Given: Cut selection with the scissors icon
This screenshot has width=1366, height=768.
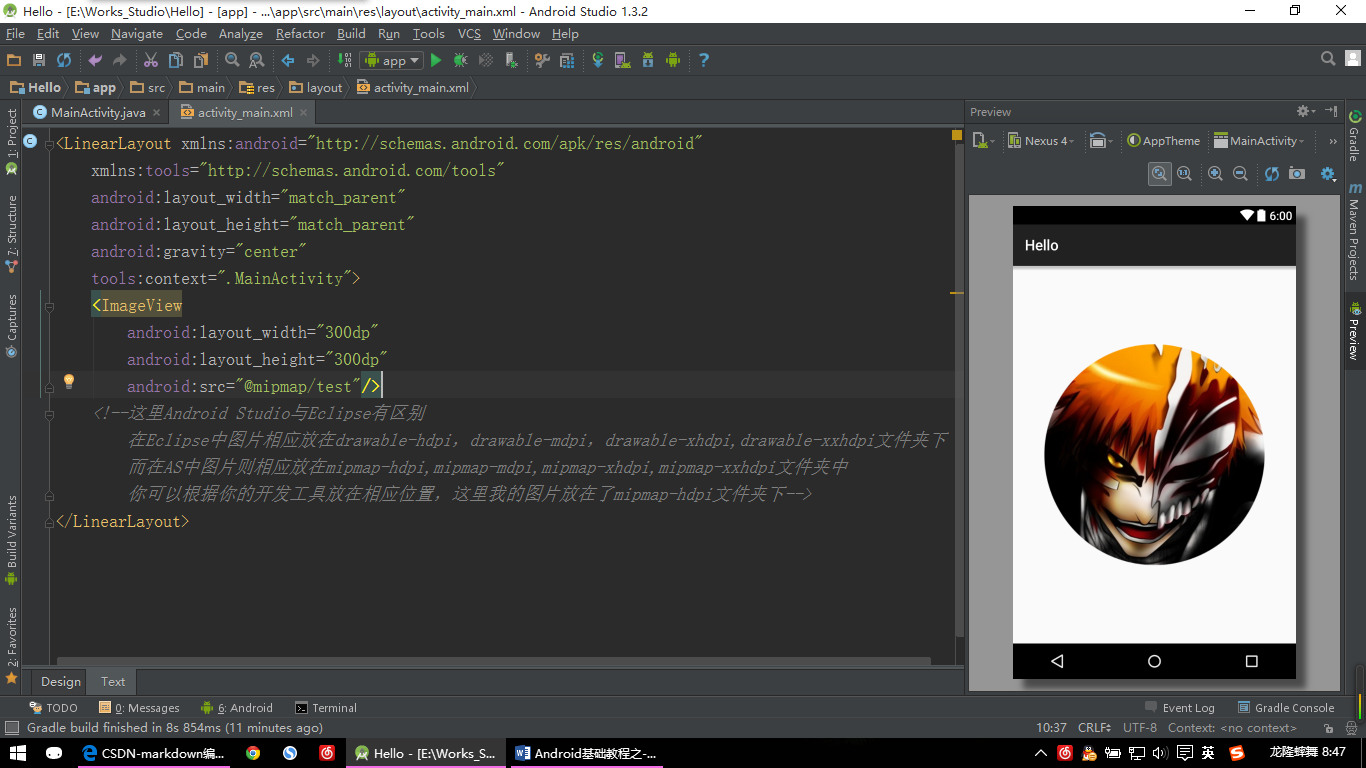Looking at the screenshot, I should 151,60.
